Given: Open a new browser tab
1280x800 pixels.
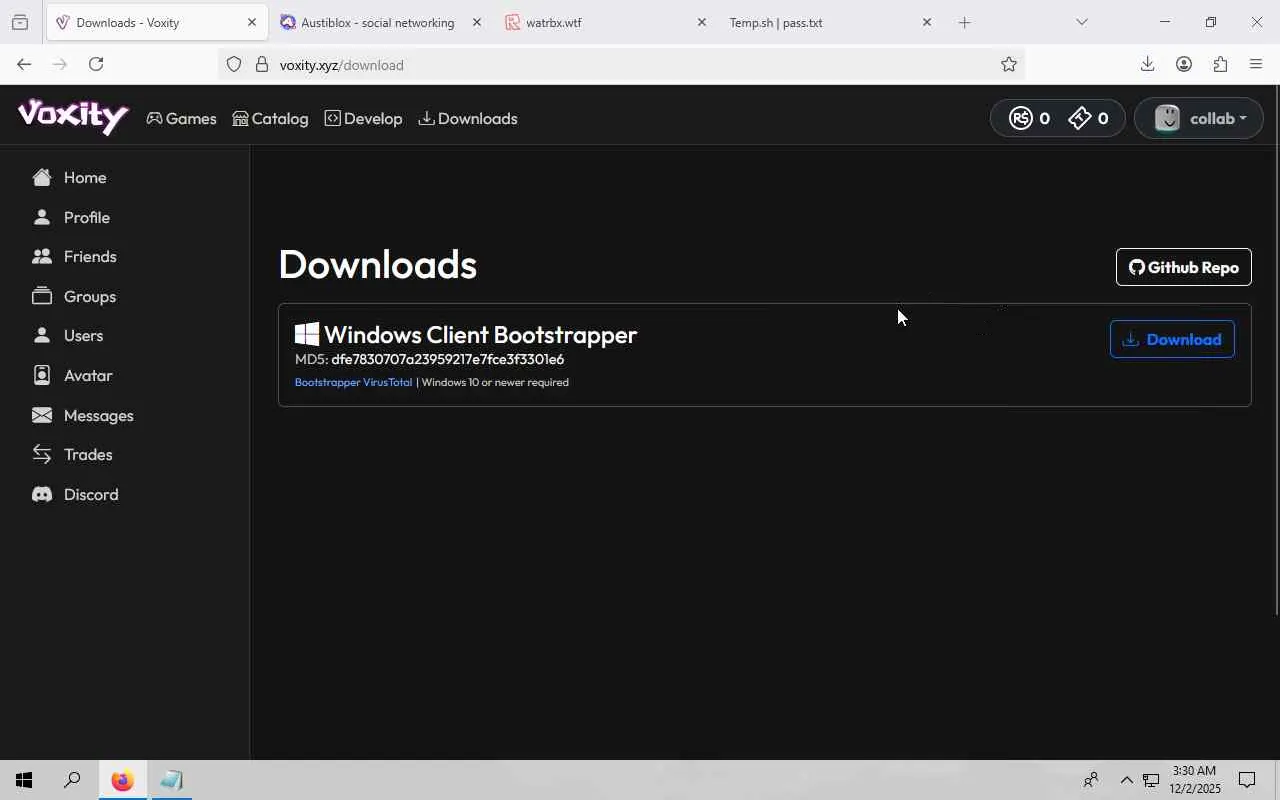Looking at the screenshot, I should (x=965, y=22).
